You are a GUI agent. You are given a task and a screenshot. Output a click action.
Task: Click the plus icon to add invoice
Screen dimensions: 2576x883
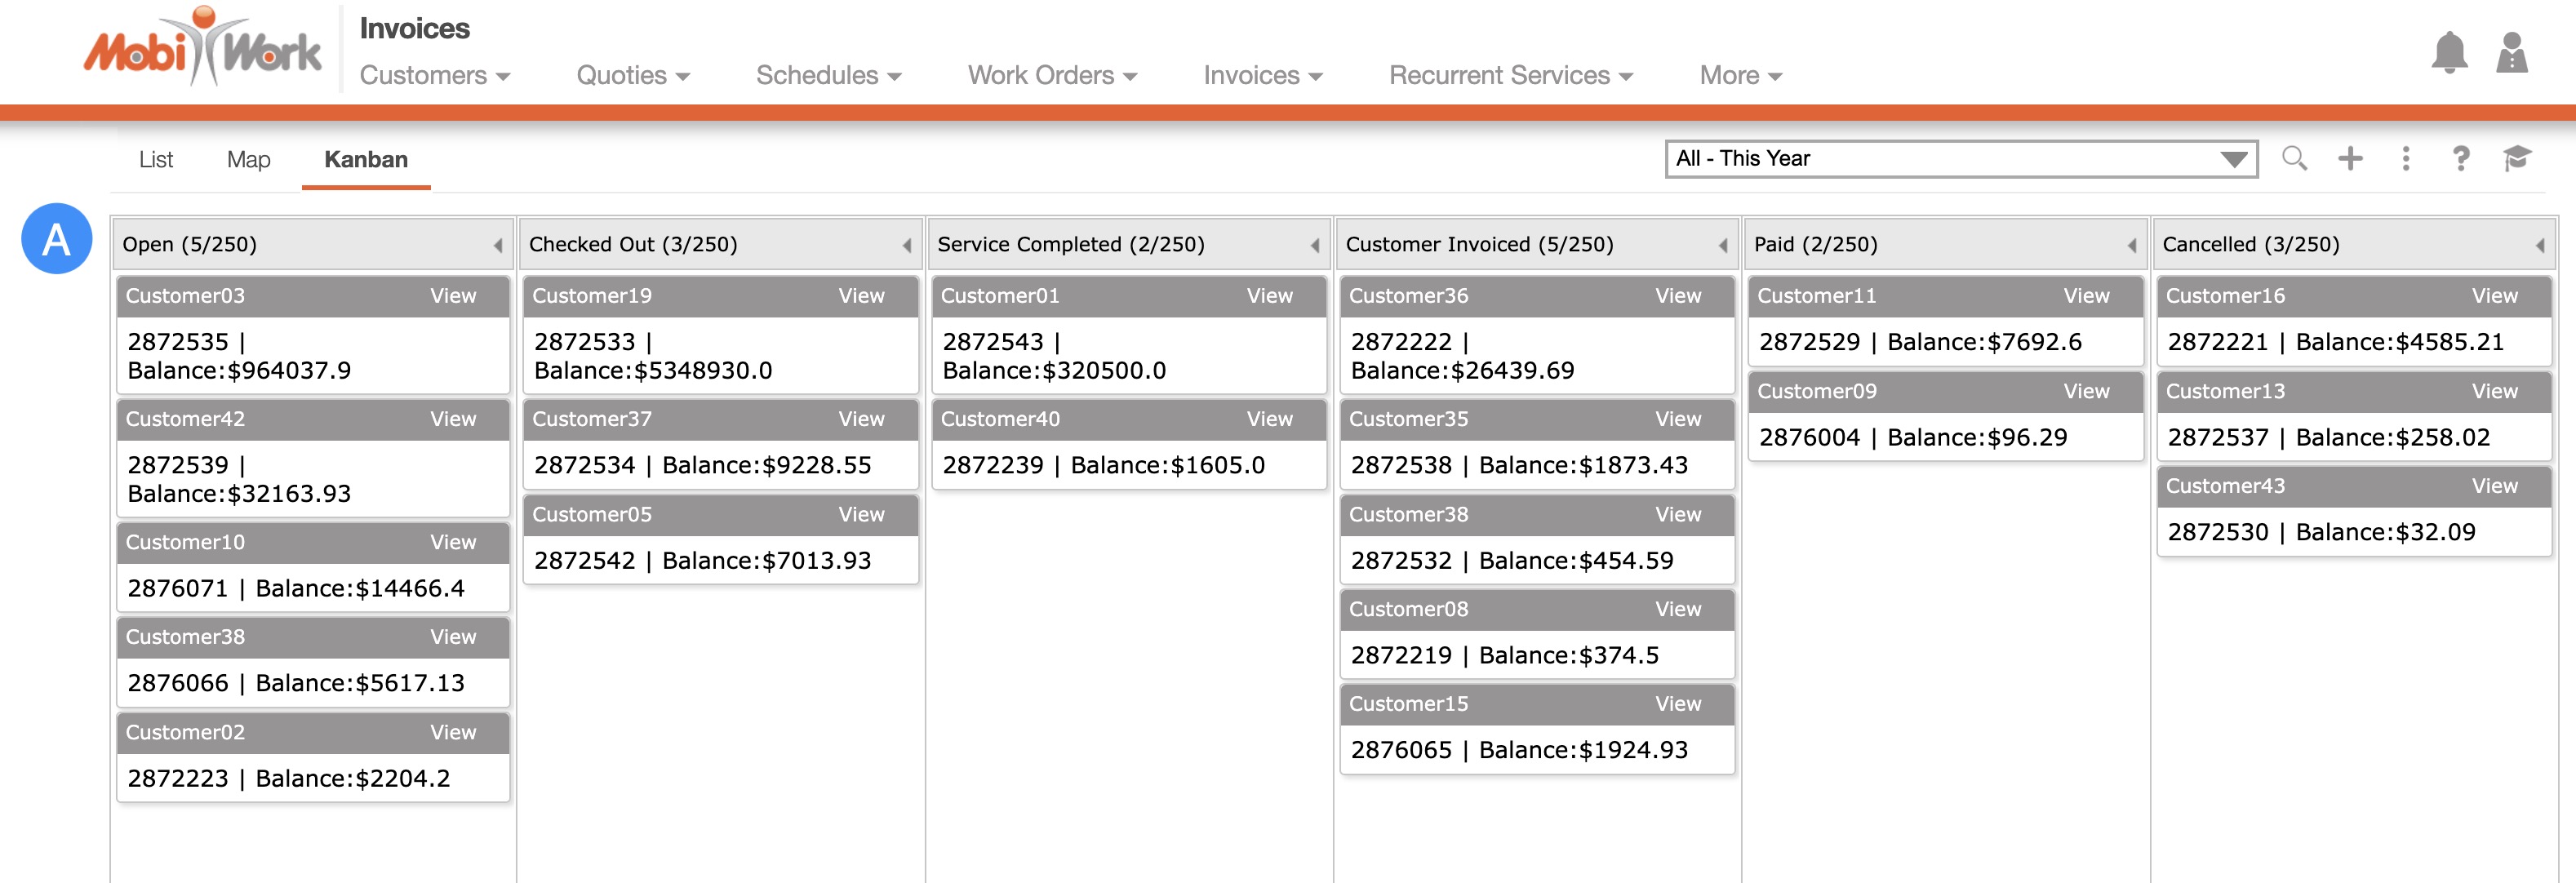pyautogui.click(x=2350, y=158)
